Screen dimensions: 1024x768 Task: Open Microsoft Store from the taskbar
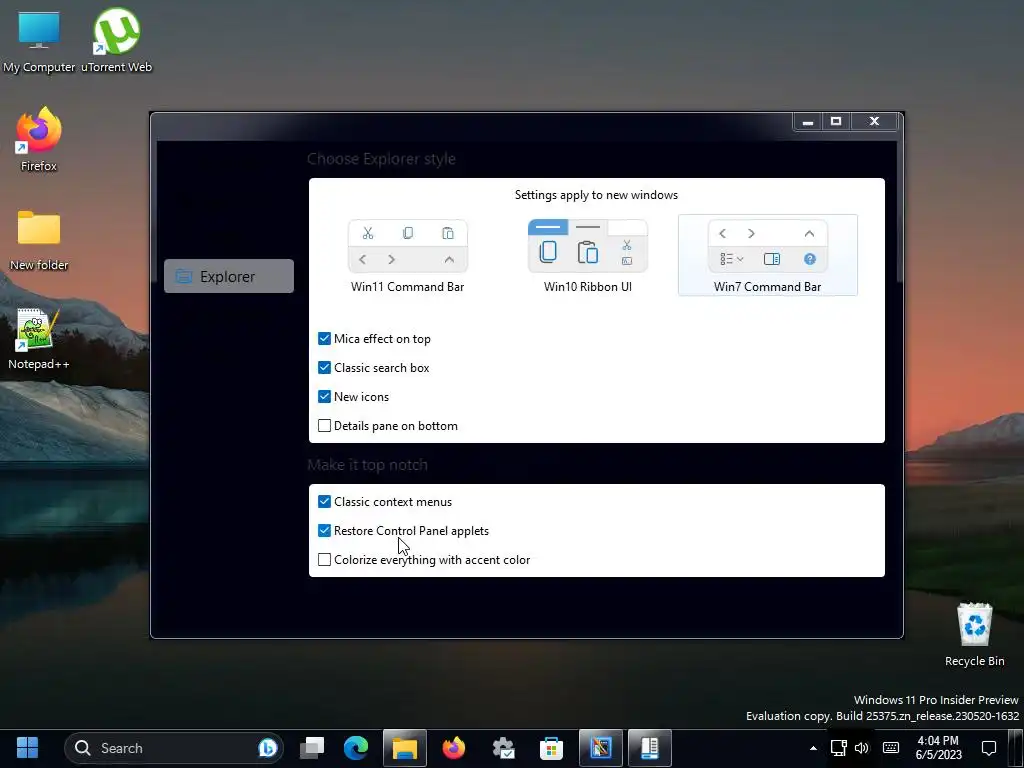pyautogui.click(x=552, y=748)
